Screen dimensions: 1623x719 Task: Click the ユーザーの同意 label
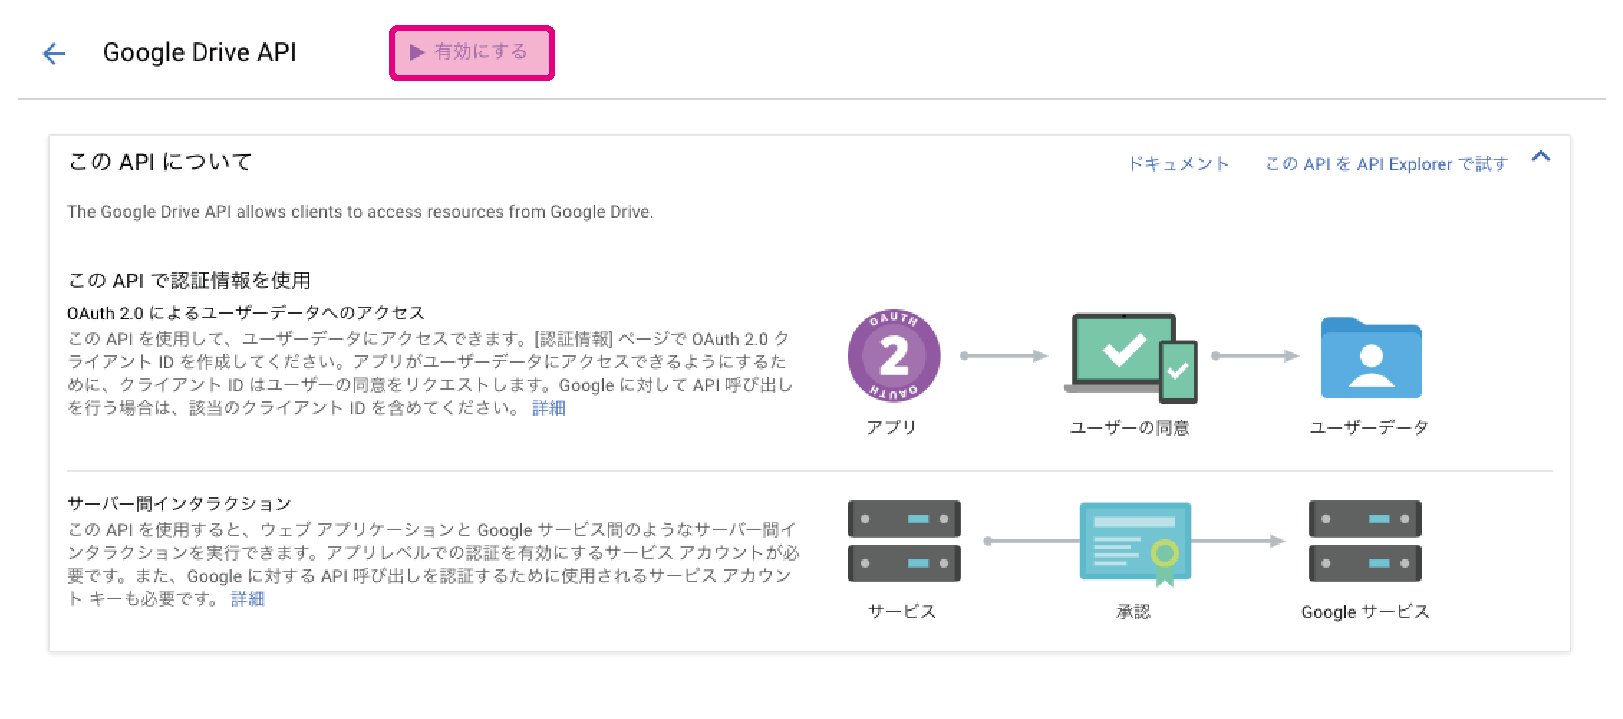(x=1130, y=428)
